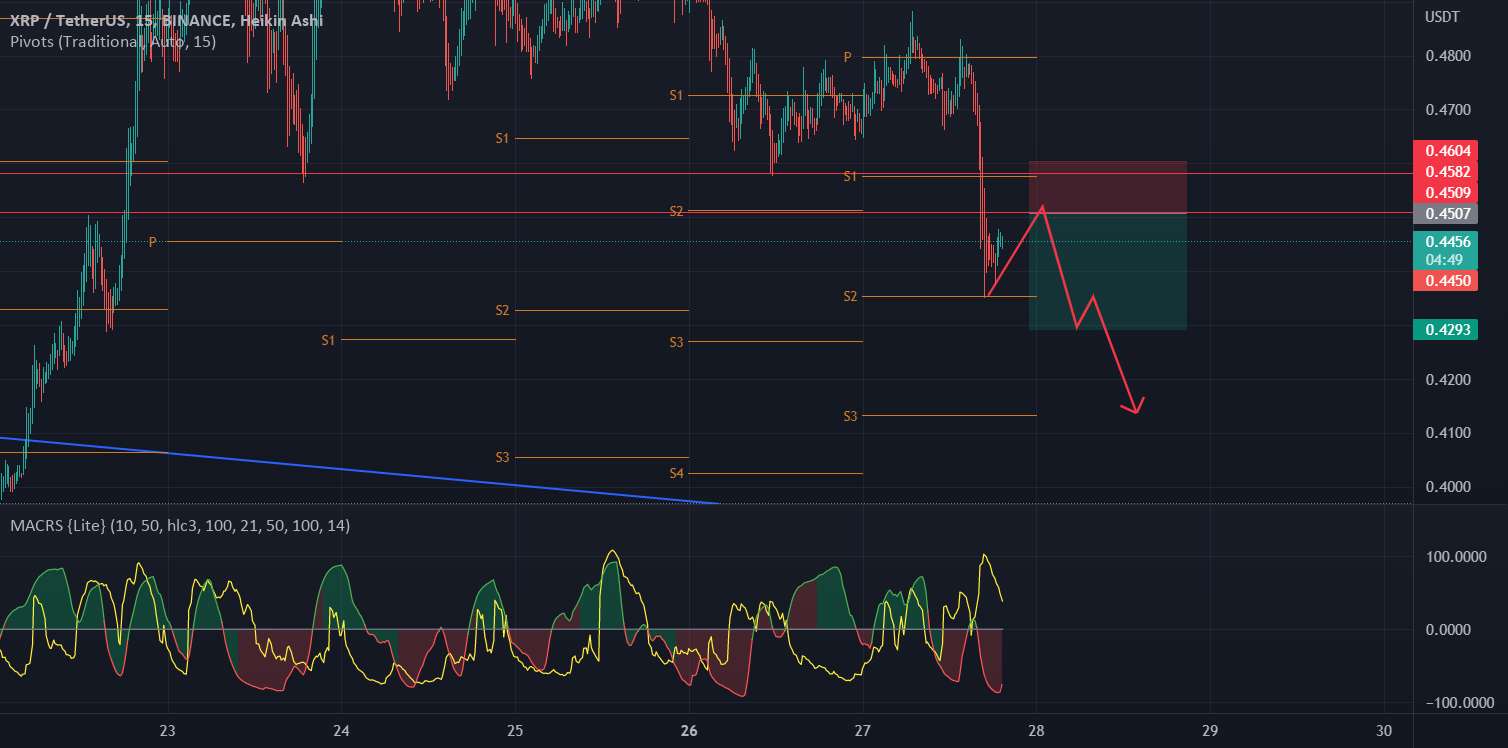Select the Pivots (Traditional, Auto, 15) legend
1508x748 pixels.
coord(113,41)
